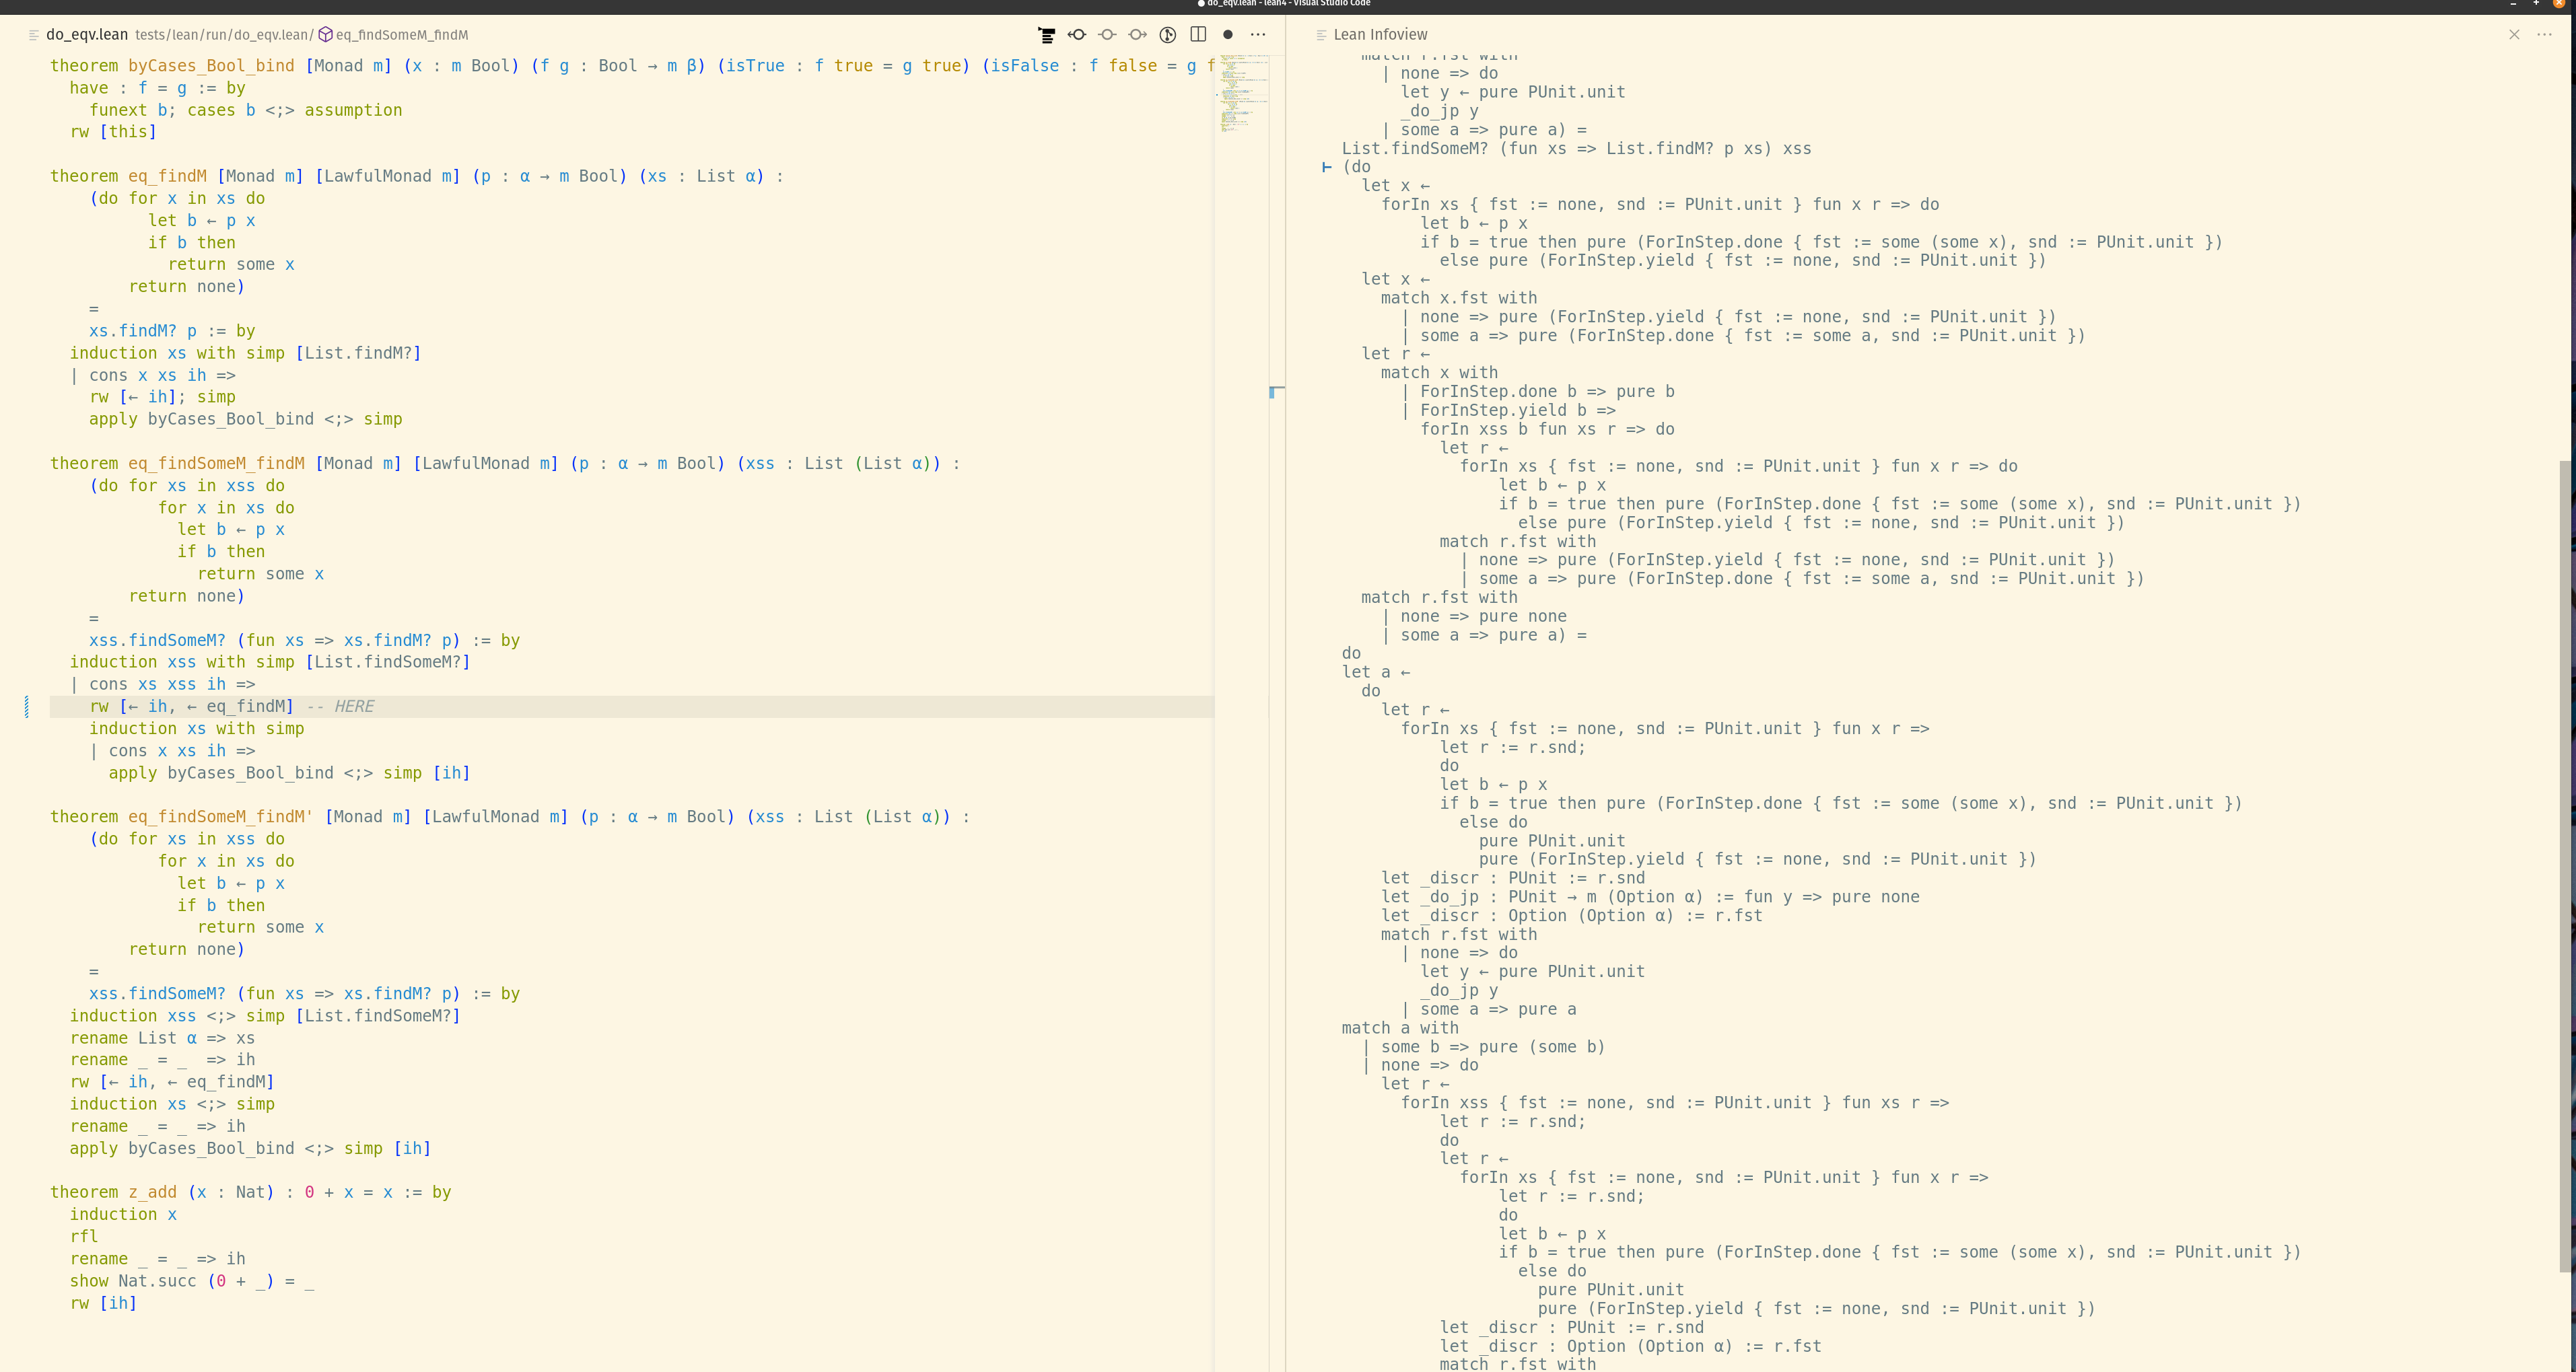Click the outline list icon in the editor toolbar

coord(1048,34)
